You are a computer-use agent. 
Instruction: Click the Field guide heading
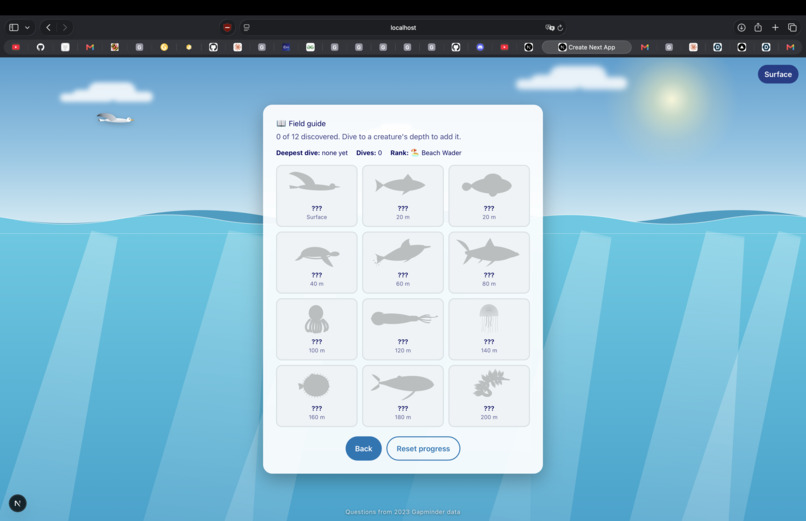pyautogui.click(x=301, y=123)
